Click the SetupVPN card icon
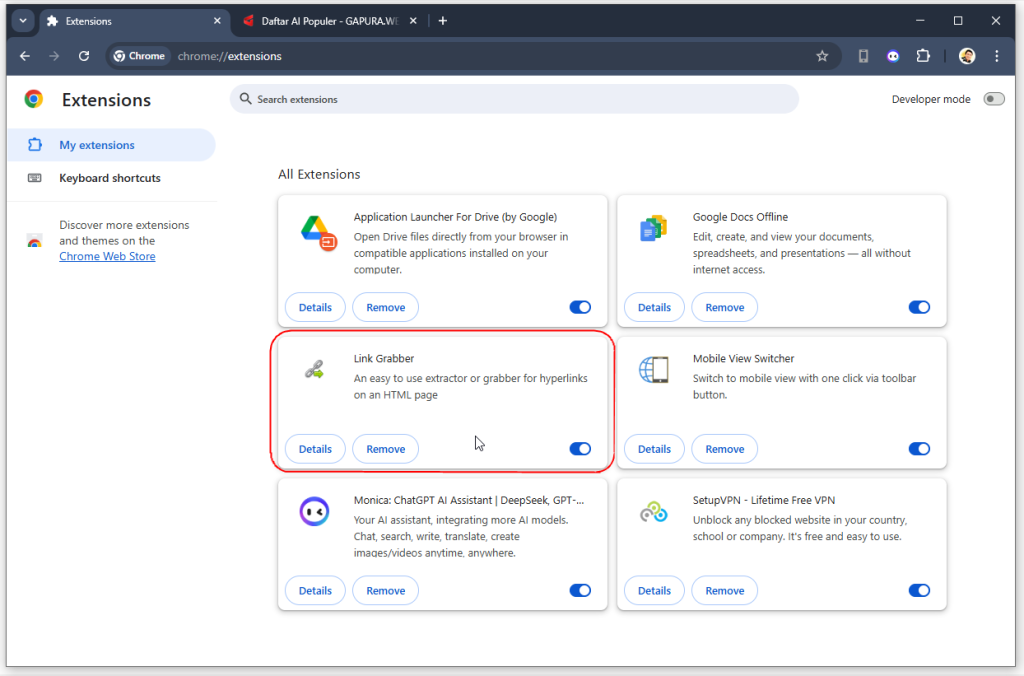The height and width of the screenshot is (676, 1024). coord(653,512)
